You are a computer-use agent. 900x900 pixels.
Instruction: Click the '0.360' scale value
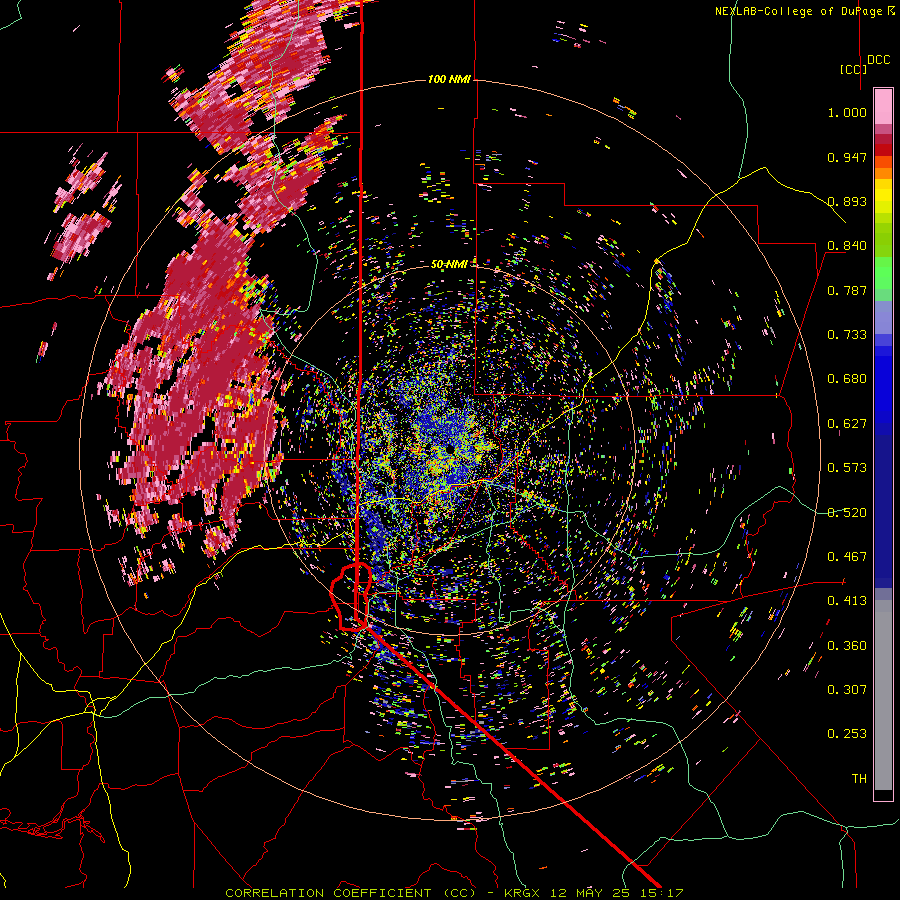coord(847,646)
